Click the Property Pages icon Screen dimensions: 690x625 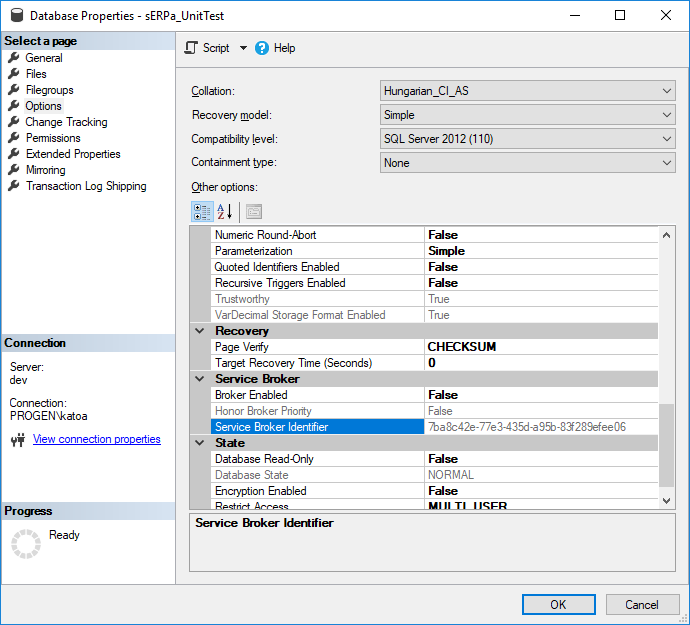pyautogui.click(x=253, y=211)
